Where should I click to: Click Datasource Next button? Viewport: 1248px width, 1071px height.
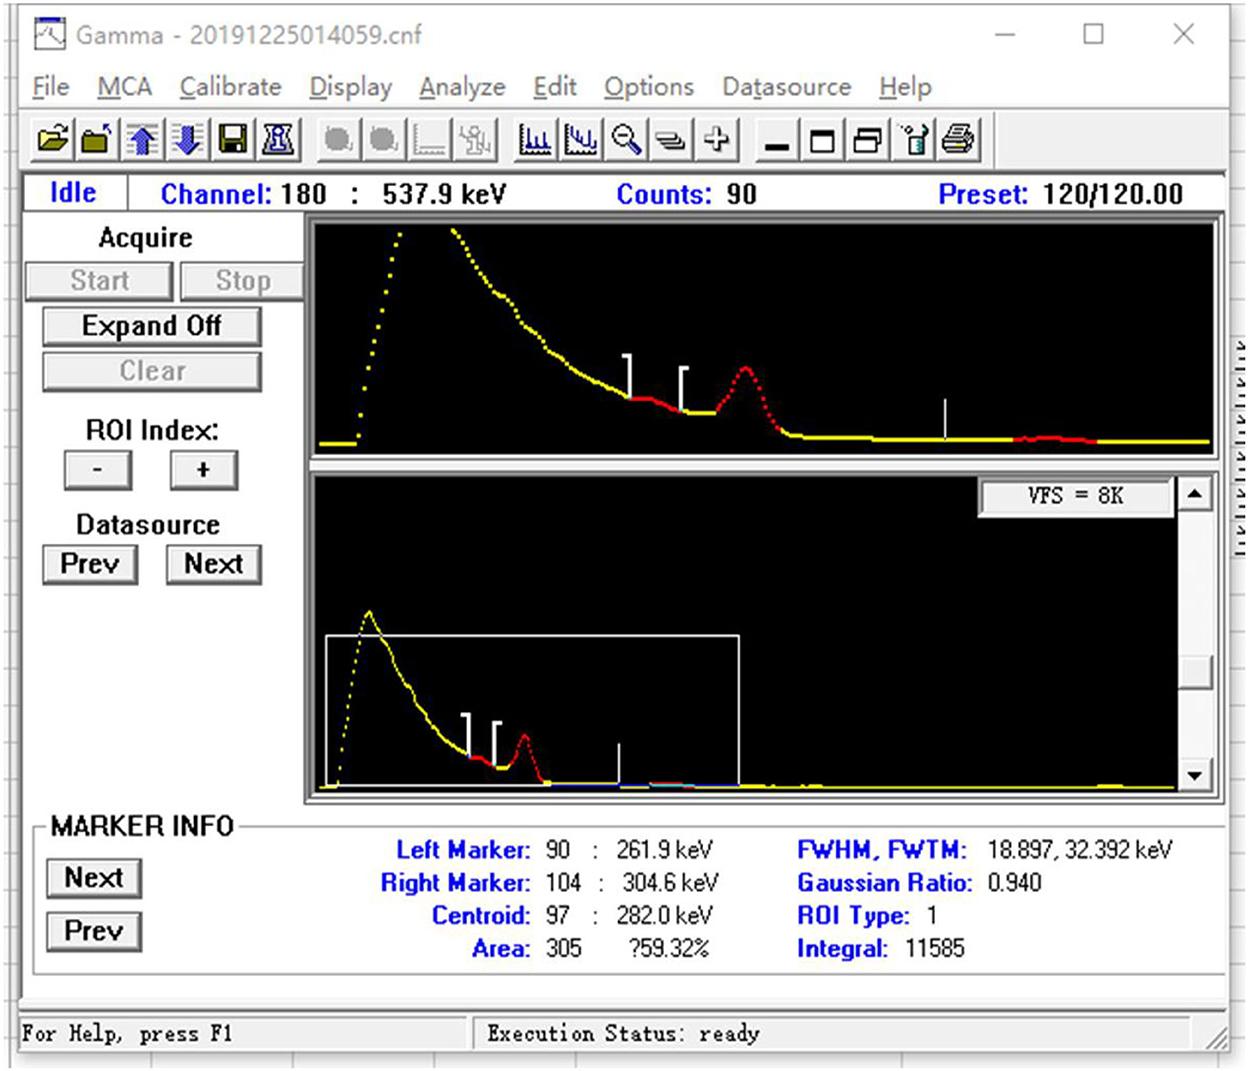click(214, 564)
